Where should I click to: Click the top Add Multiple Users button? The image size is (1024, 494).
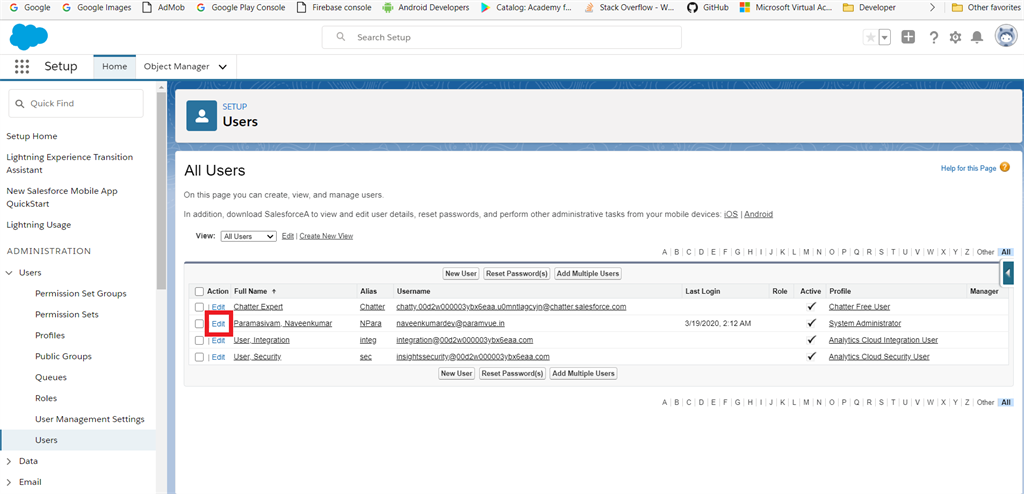click(x=588, y=273)
